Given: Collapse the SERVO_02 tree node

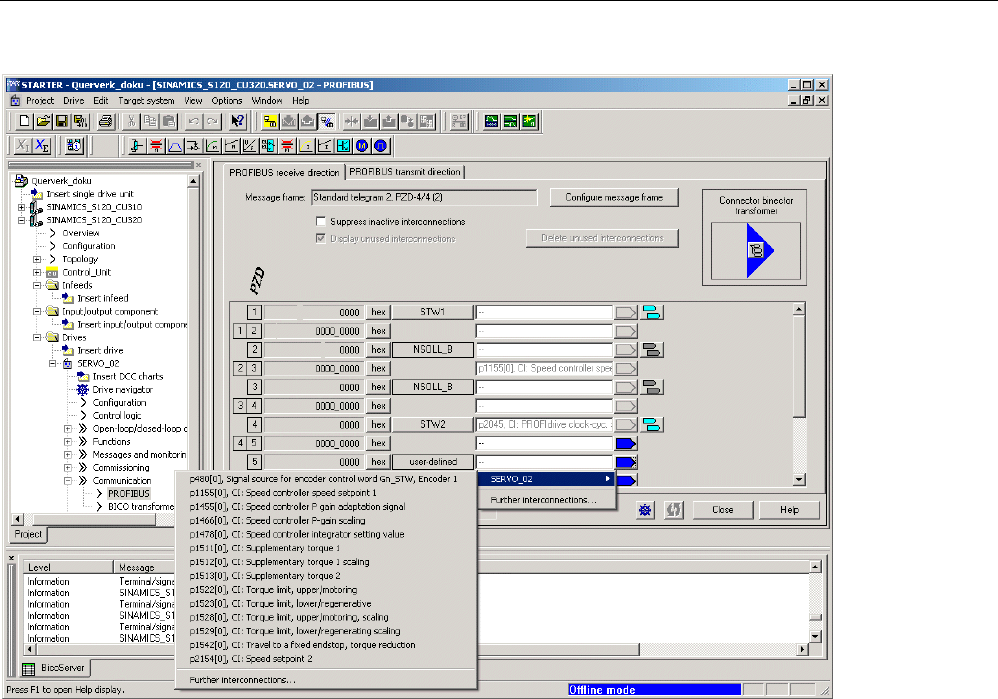Looking at the screenshot, I should pyautogui.click(x=53, y=364).
